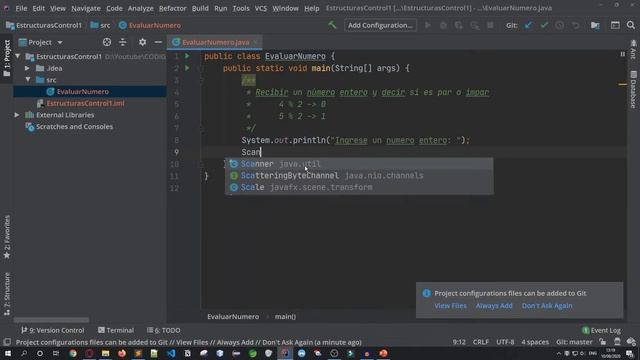Open the 4 spaces indent selector
The height and width of the screenshot is (360, 640).
(x=535, y=342)
